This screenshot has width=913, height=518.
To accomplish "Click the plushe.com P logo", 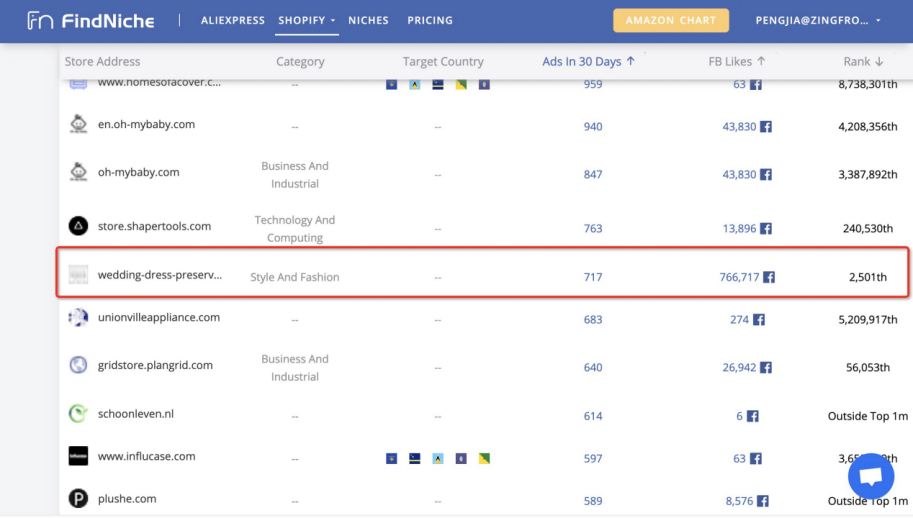I will point(78,498).
